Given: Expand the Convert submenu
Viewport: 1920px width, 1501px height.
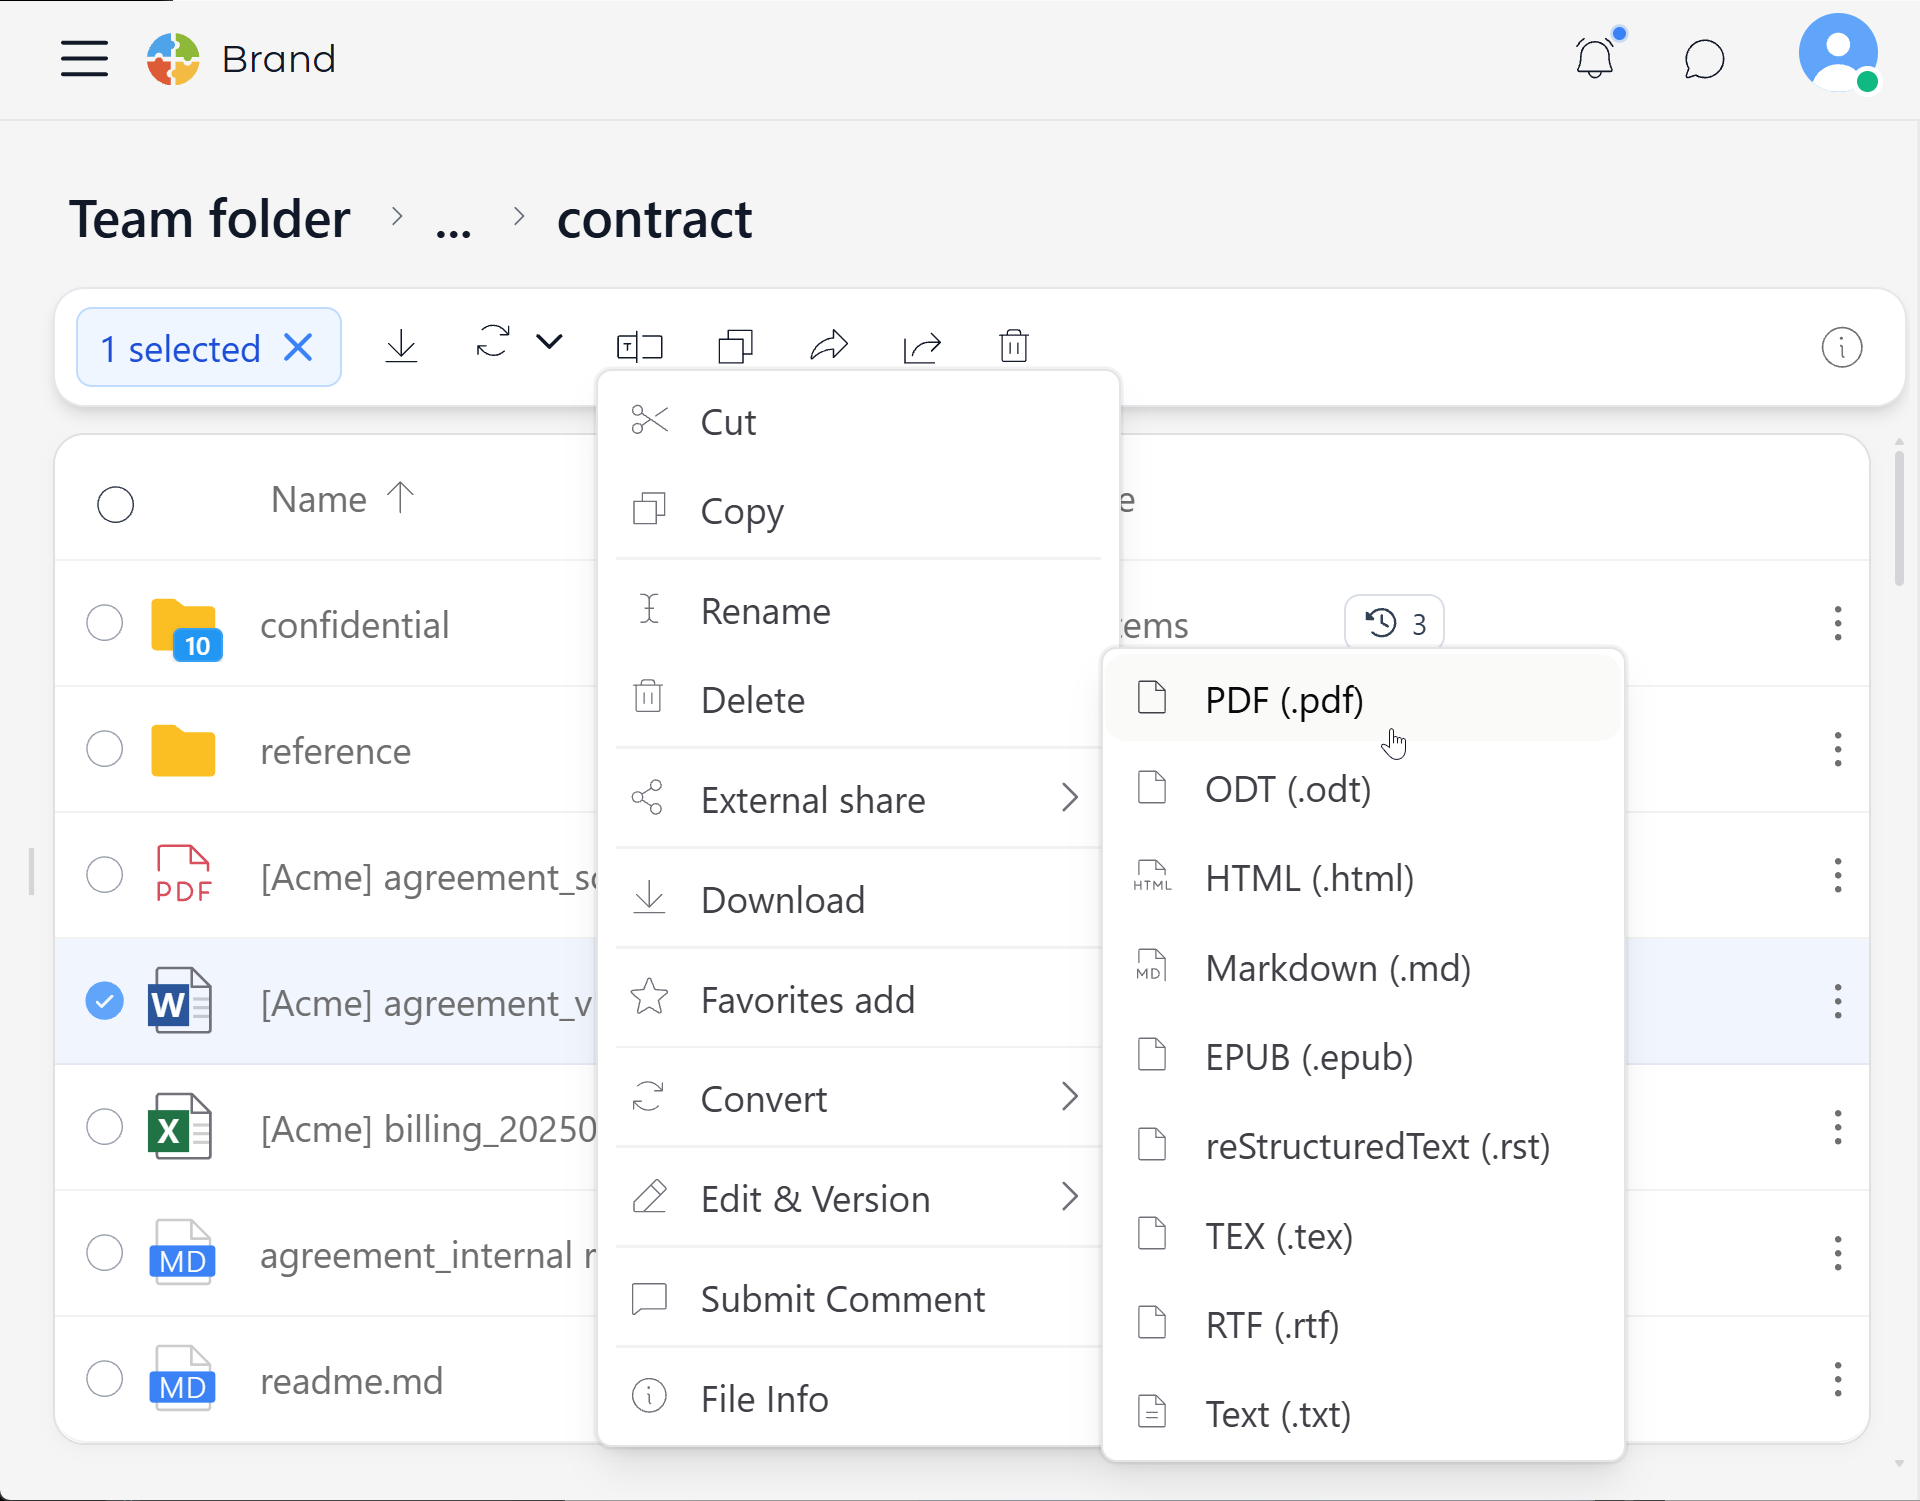Looking at the screenshot, I should point(858,1099).
